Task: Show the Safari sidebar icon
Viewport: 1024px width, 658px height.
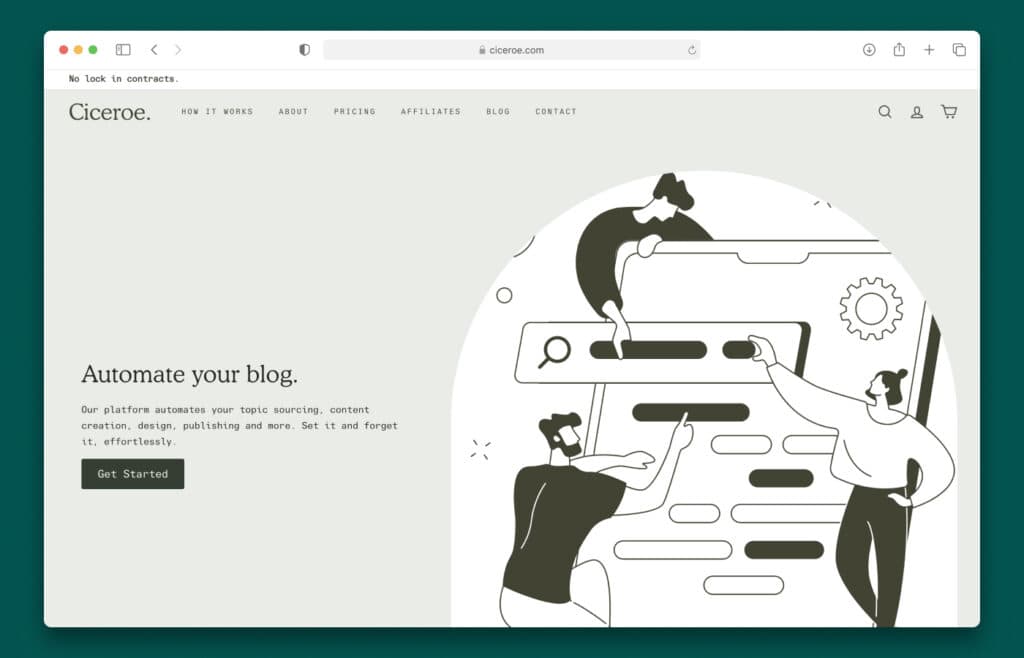Action: [122, 49]
